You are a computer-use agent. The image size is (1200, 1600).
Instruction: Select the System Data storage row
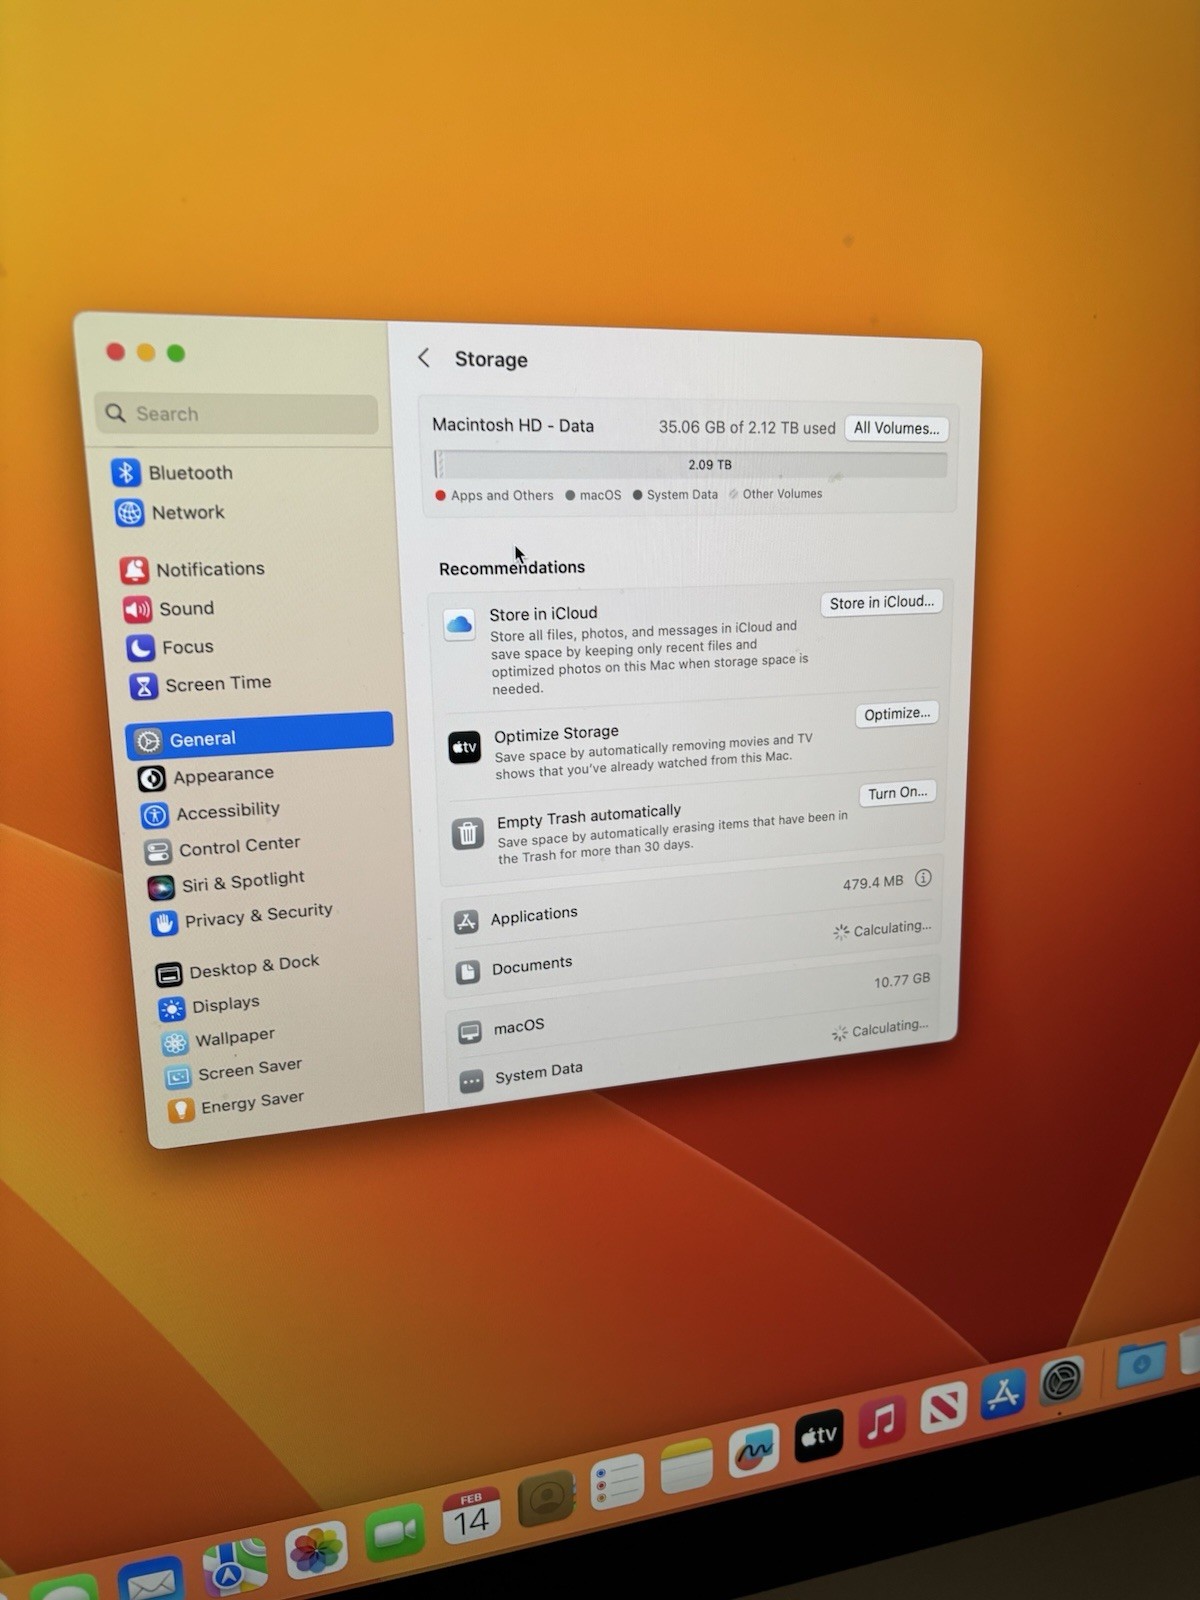[692, 1055]
